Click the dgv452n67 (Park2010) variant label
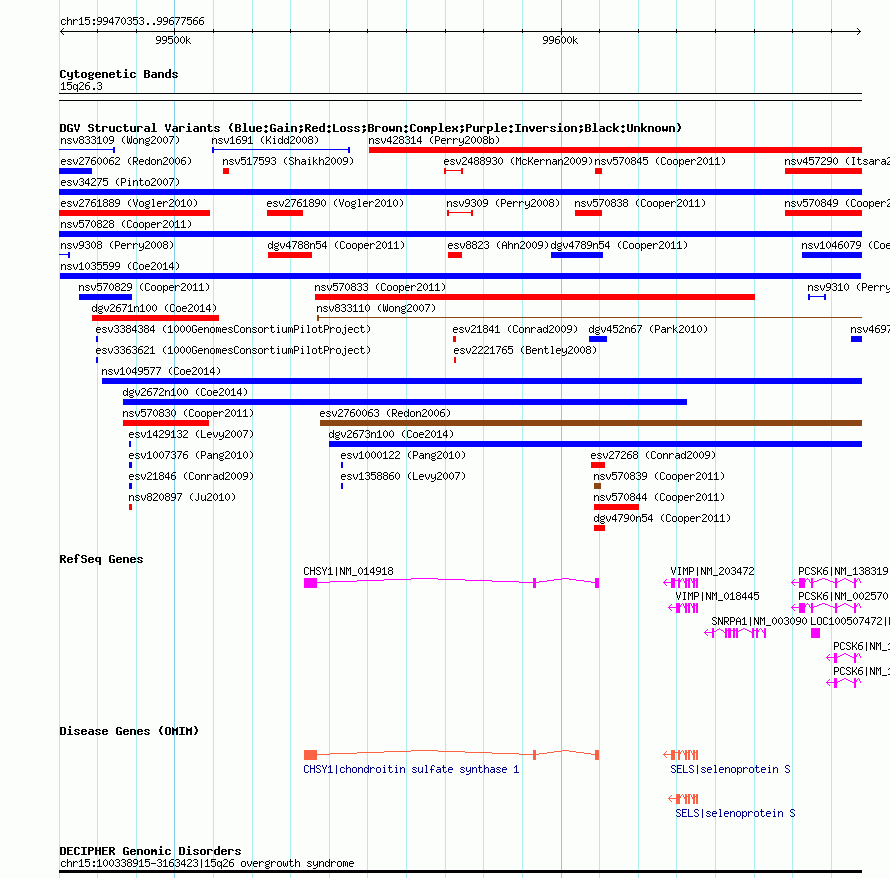The height and width of the screenshot is (878, 890). pyautogui.click(x=648, y=329)
